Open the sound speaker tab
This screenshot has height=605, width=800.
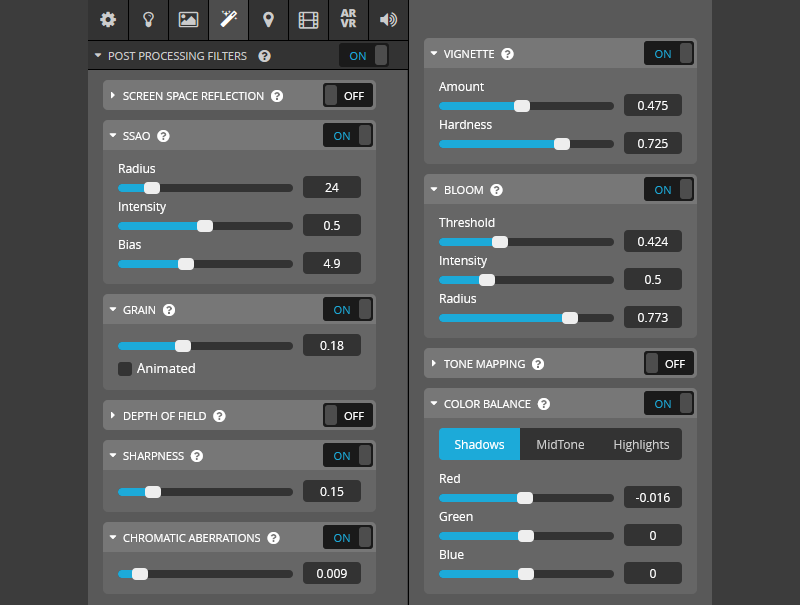pyautogui.click(x=388, y=19)
